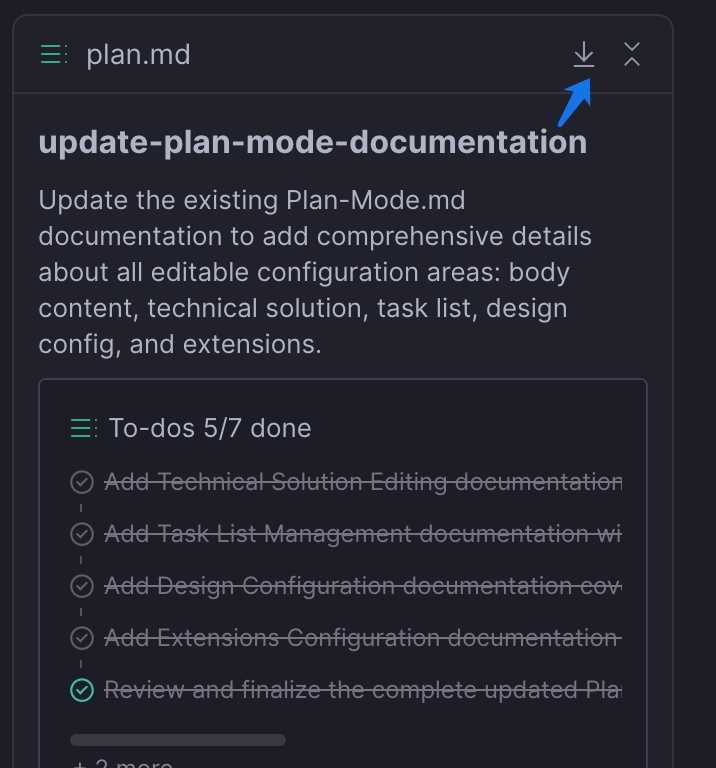
Task: Click the Add Extensions Configuration documentation item
Action: [x=362, y=638]
